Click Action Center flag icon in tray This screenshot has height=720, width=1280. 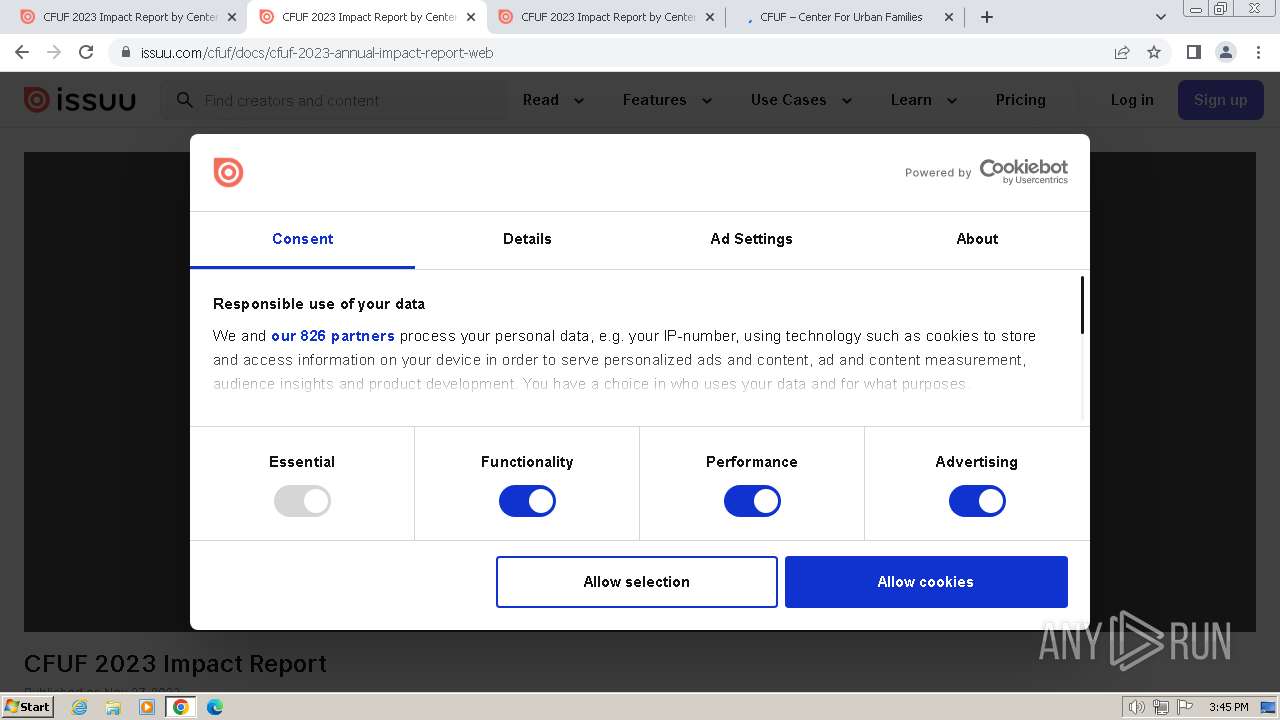[1185, 707]
